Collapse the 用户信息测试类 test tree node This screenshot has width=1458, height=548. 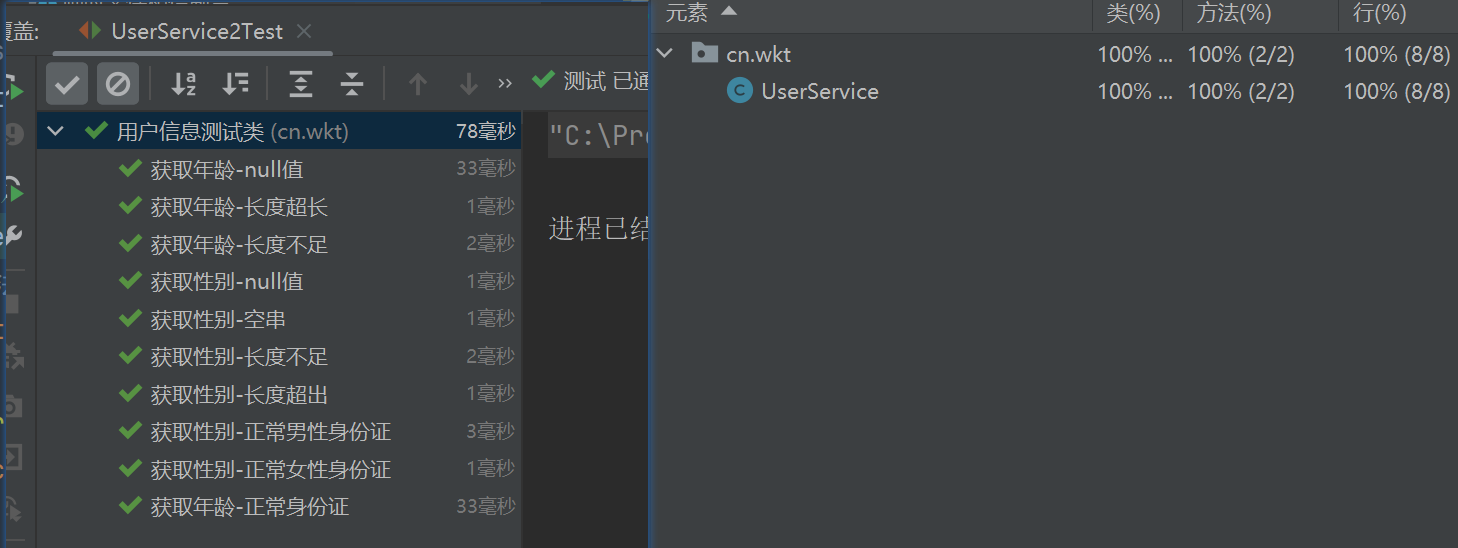click(x=56, y=131)
